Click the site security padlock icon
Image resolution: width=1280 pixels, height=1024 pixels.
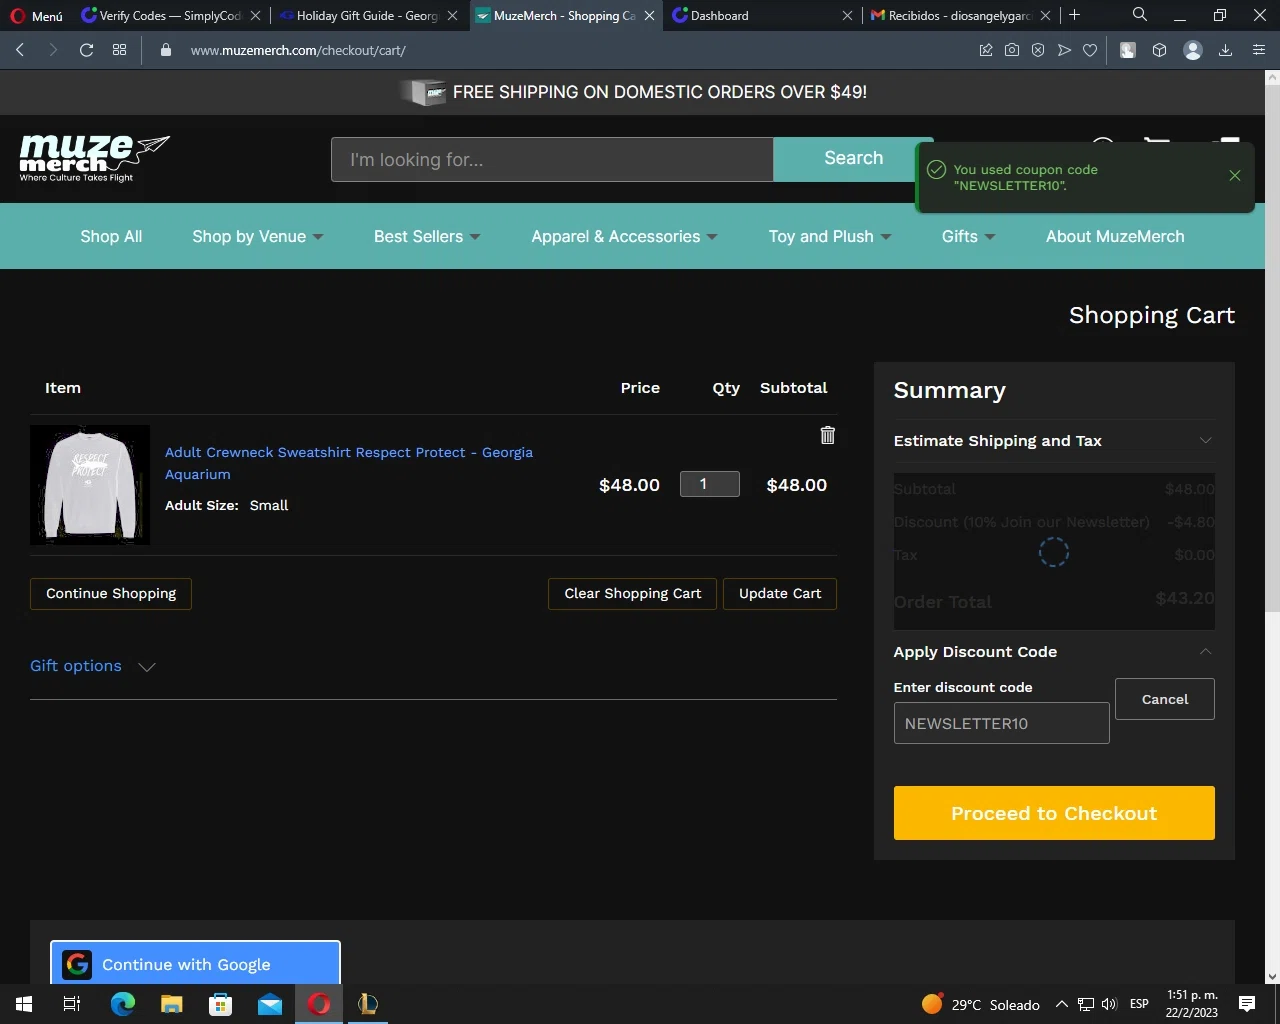pos(166,50)
